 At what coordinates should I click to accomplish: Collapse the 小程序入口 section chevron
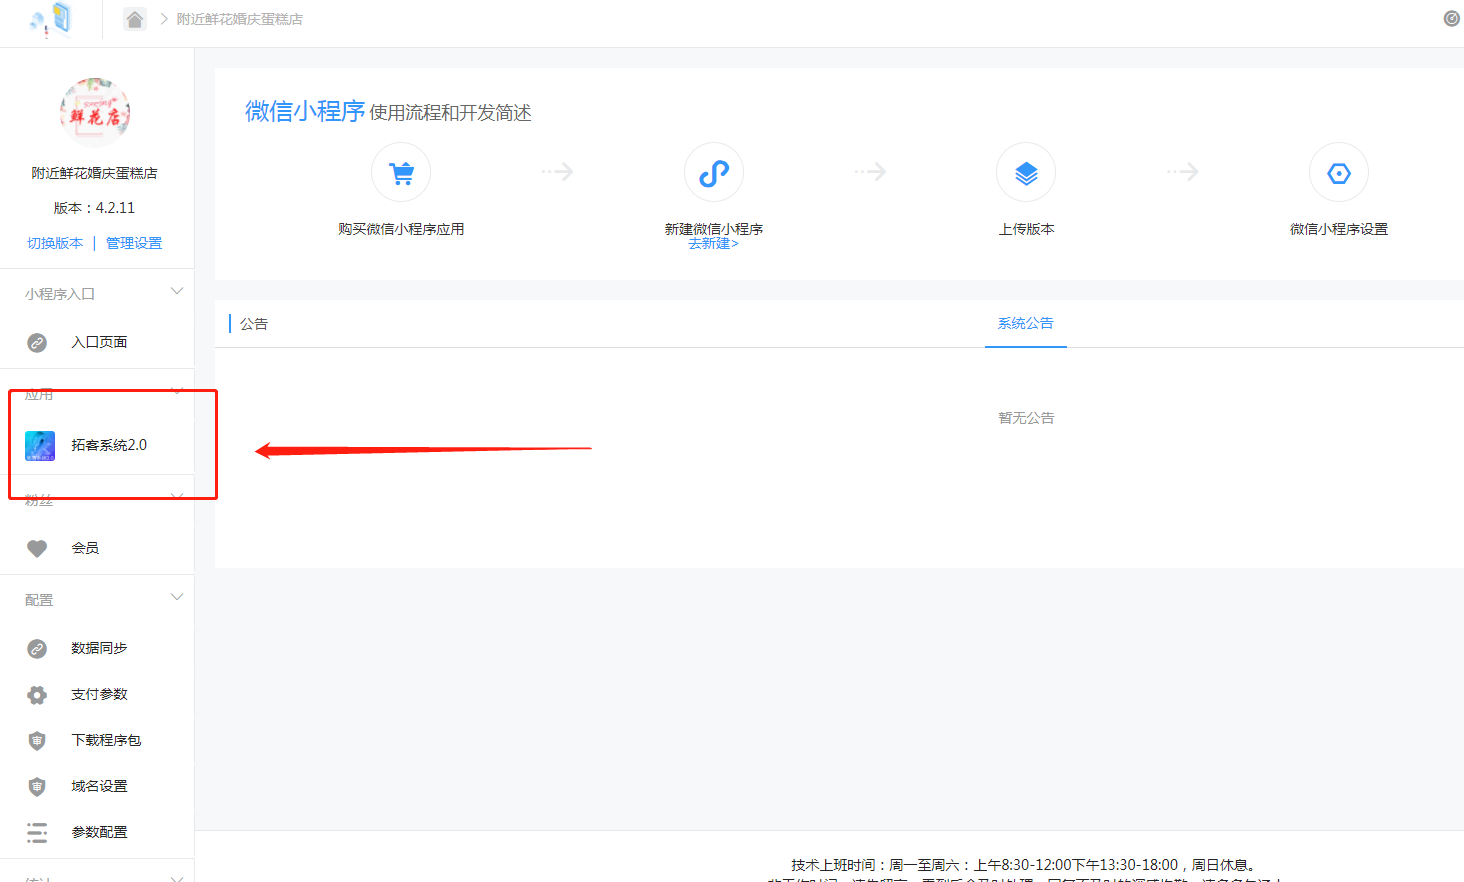coord(177,292)
